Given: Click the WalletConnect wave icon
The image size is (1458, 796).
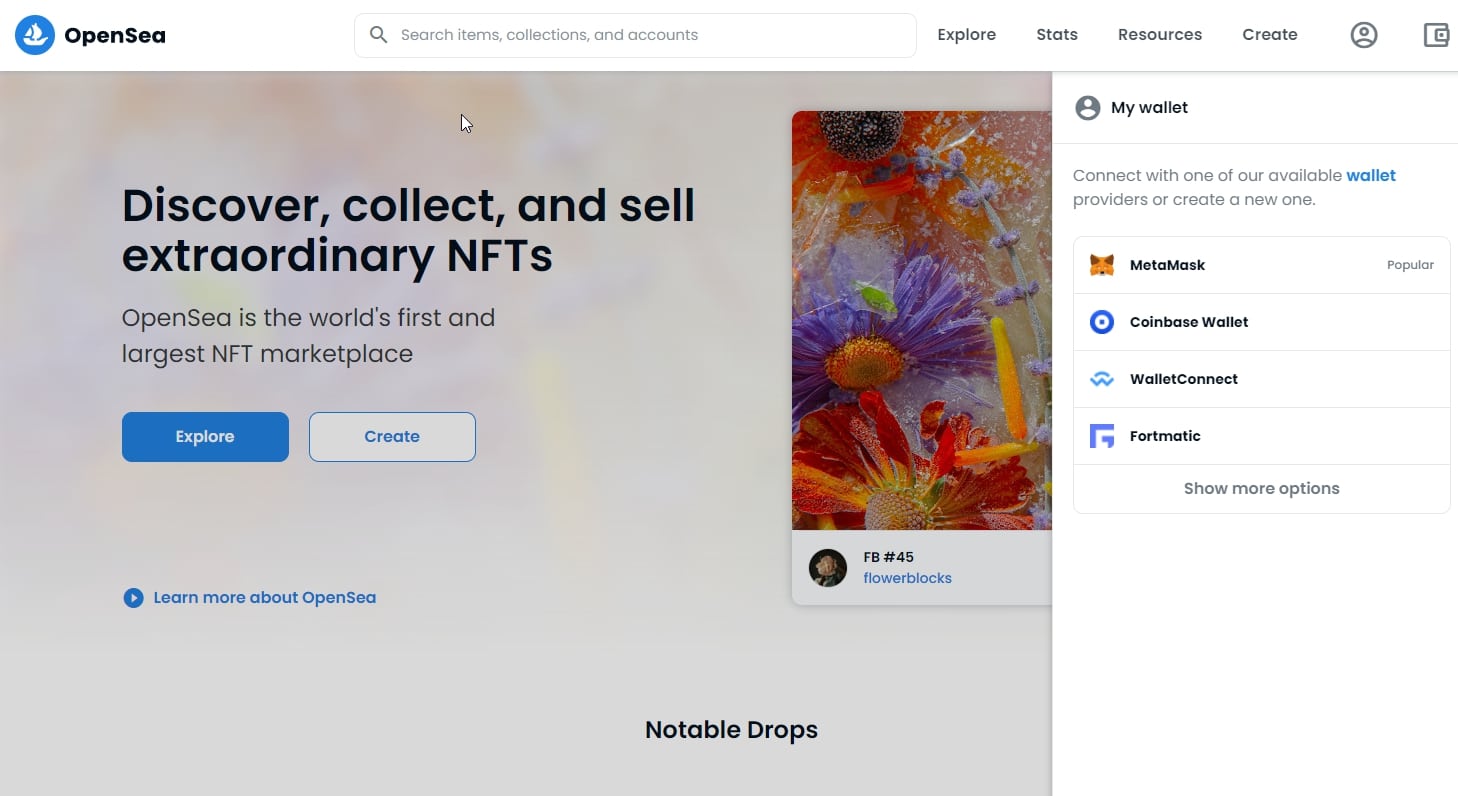Looking at the screenshot, I should tap(1102, 379).
